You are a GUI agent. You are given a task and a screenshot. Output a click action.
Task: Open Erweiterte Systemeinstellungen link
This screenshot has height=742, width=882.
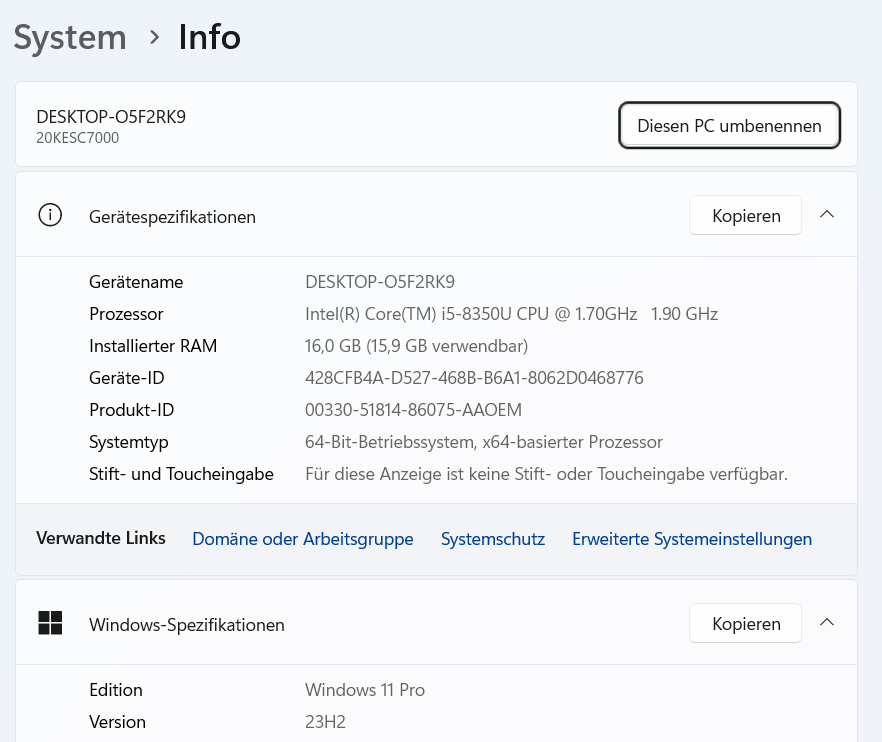click(x=692, y=539)
